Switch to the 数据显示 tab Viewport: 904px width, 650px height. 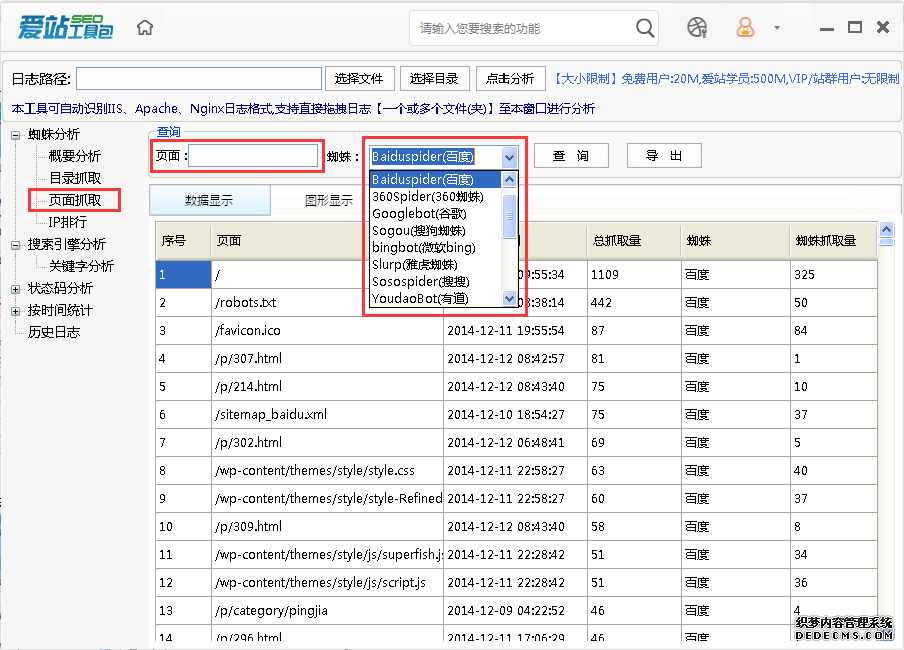tap(209, 200)
